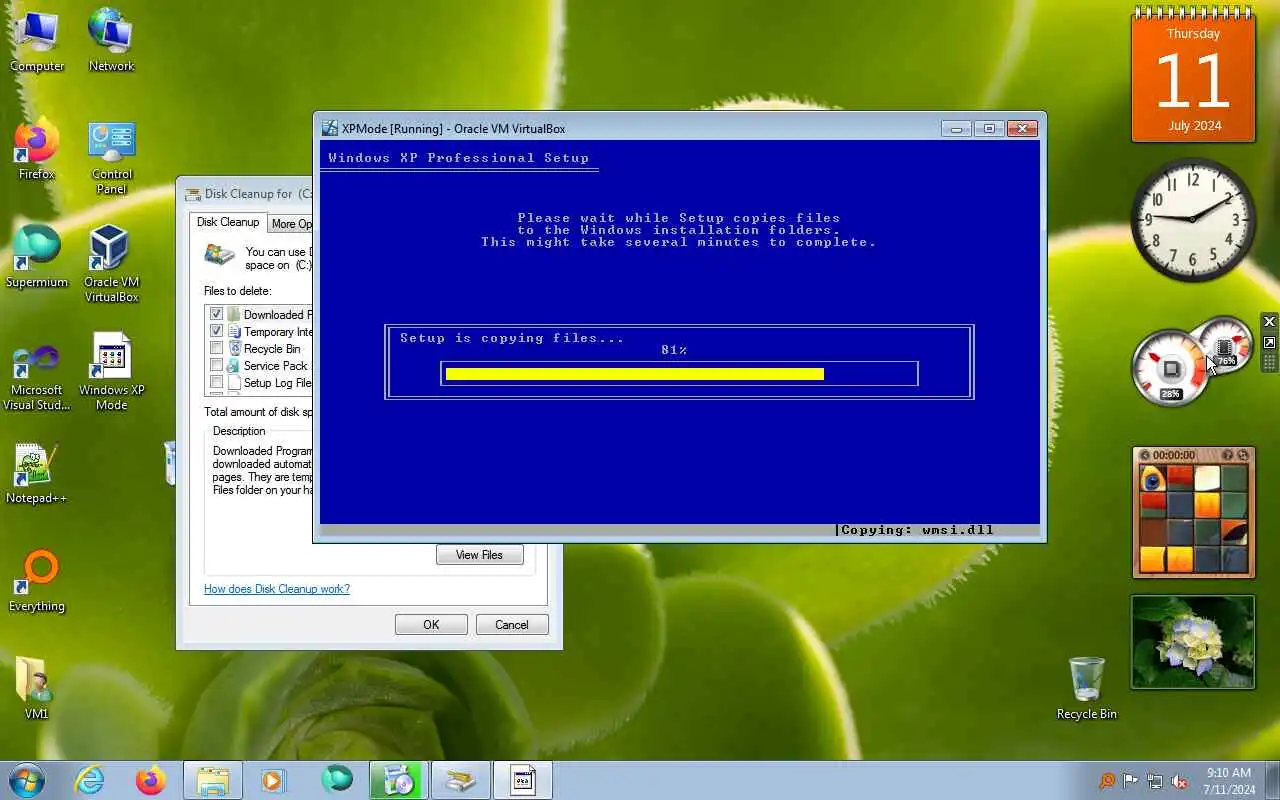Click the flower slideshow gadget picture

pos(1193,643)
